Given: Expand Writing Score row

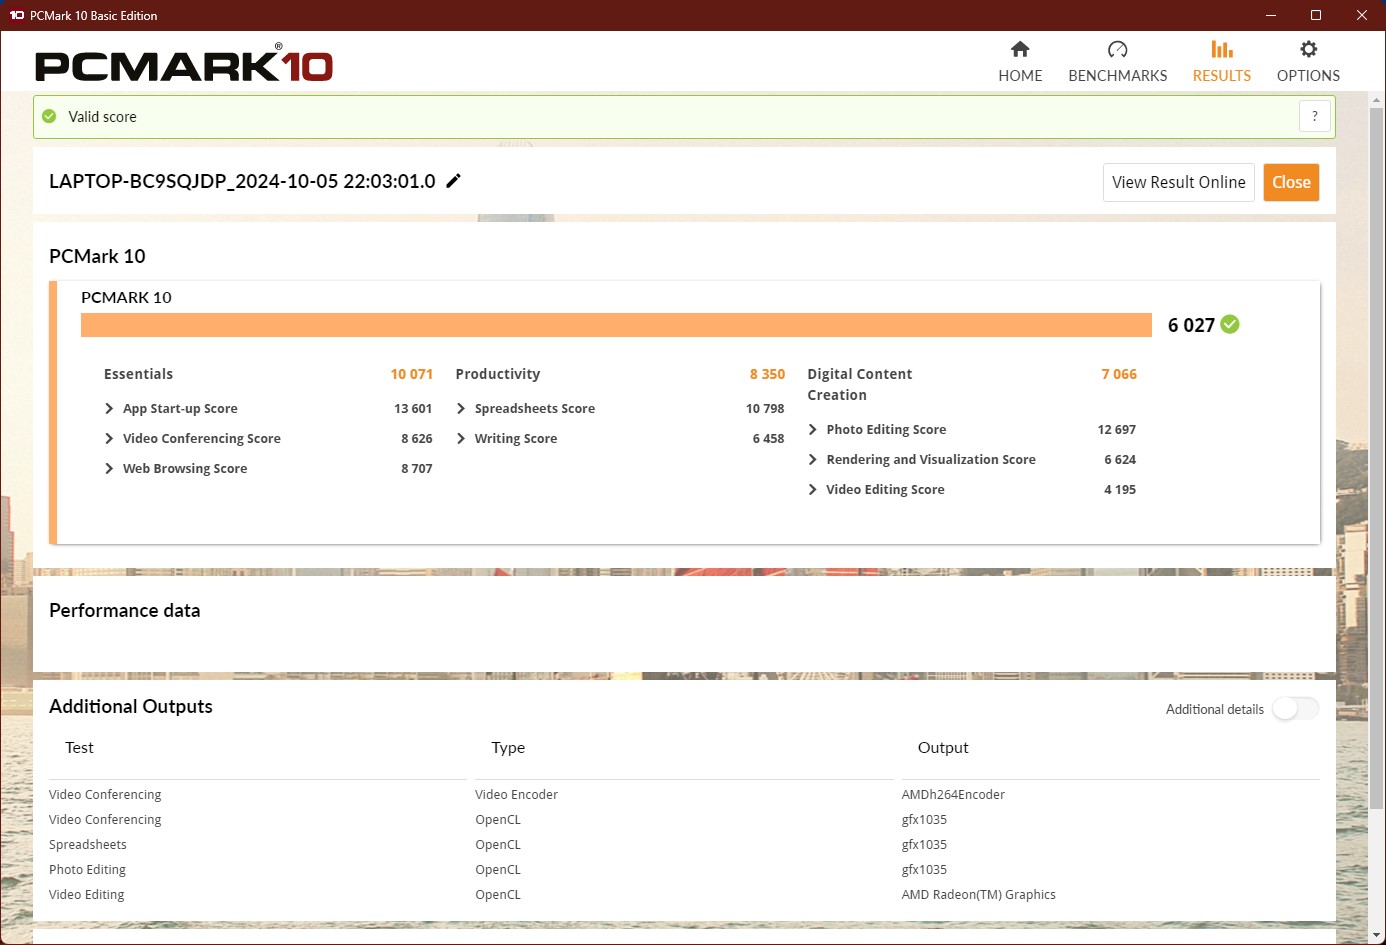Looking at the screenshot, I should click(461, 438).
